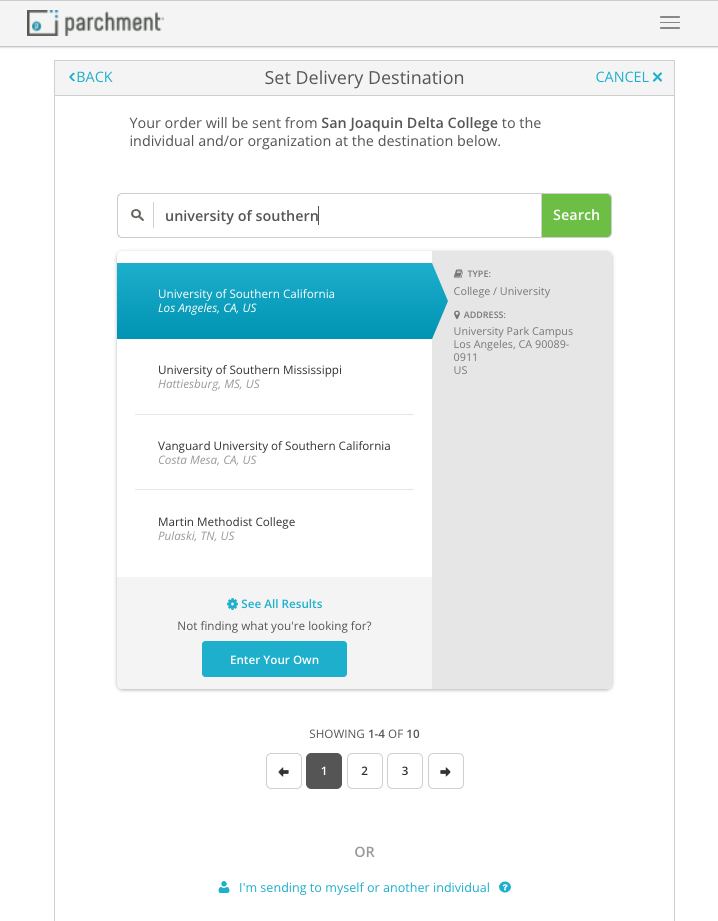This screenshot has height=921, width=718.
Task: Click the next page arrow
Action: (445, 770)
